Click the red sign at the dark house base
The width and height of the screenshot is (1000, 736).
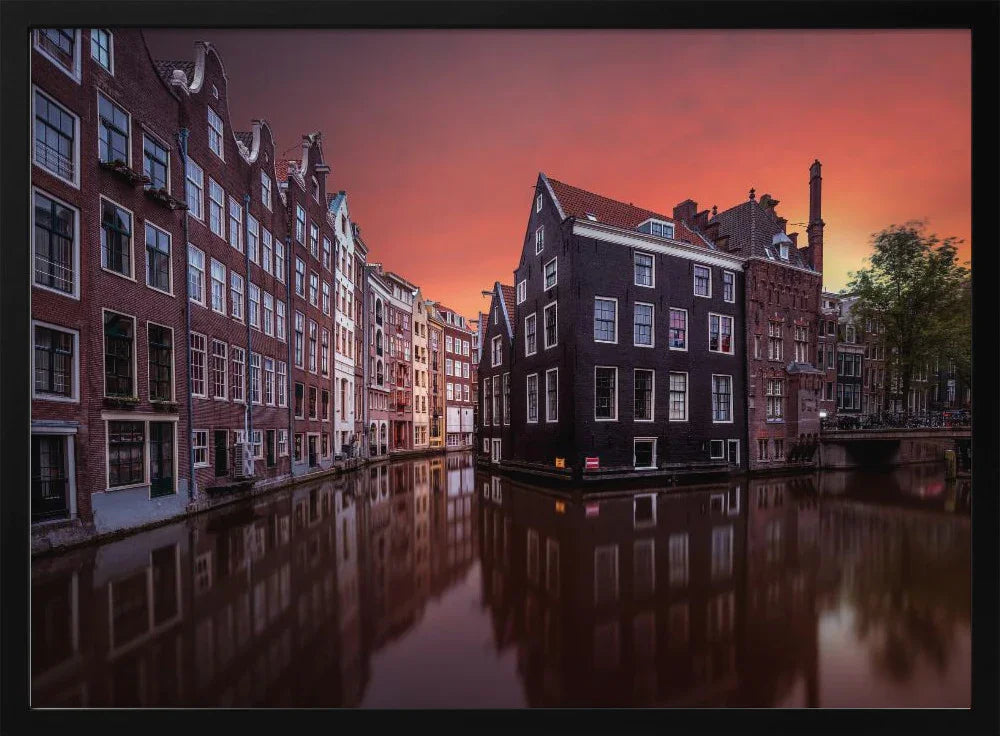[591, 462]
